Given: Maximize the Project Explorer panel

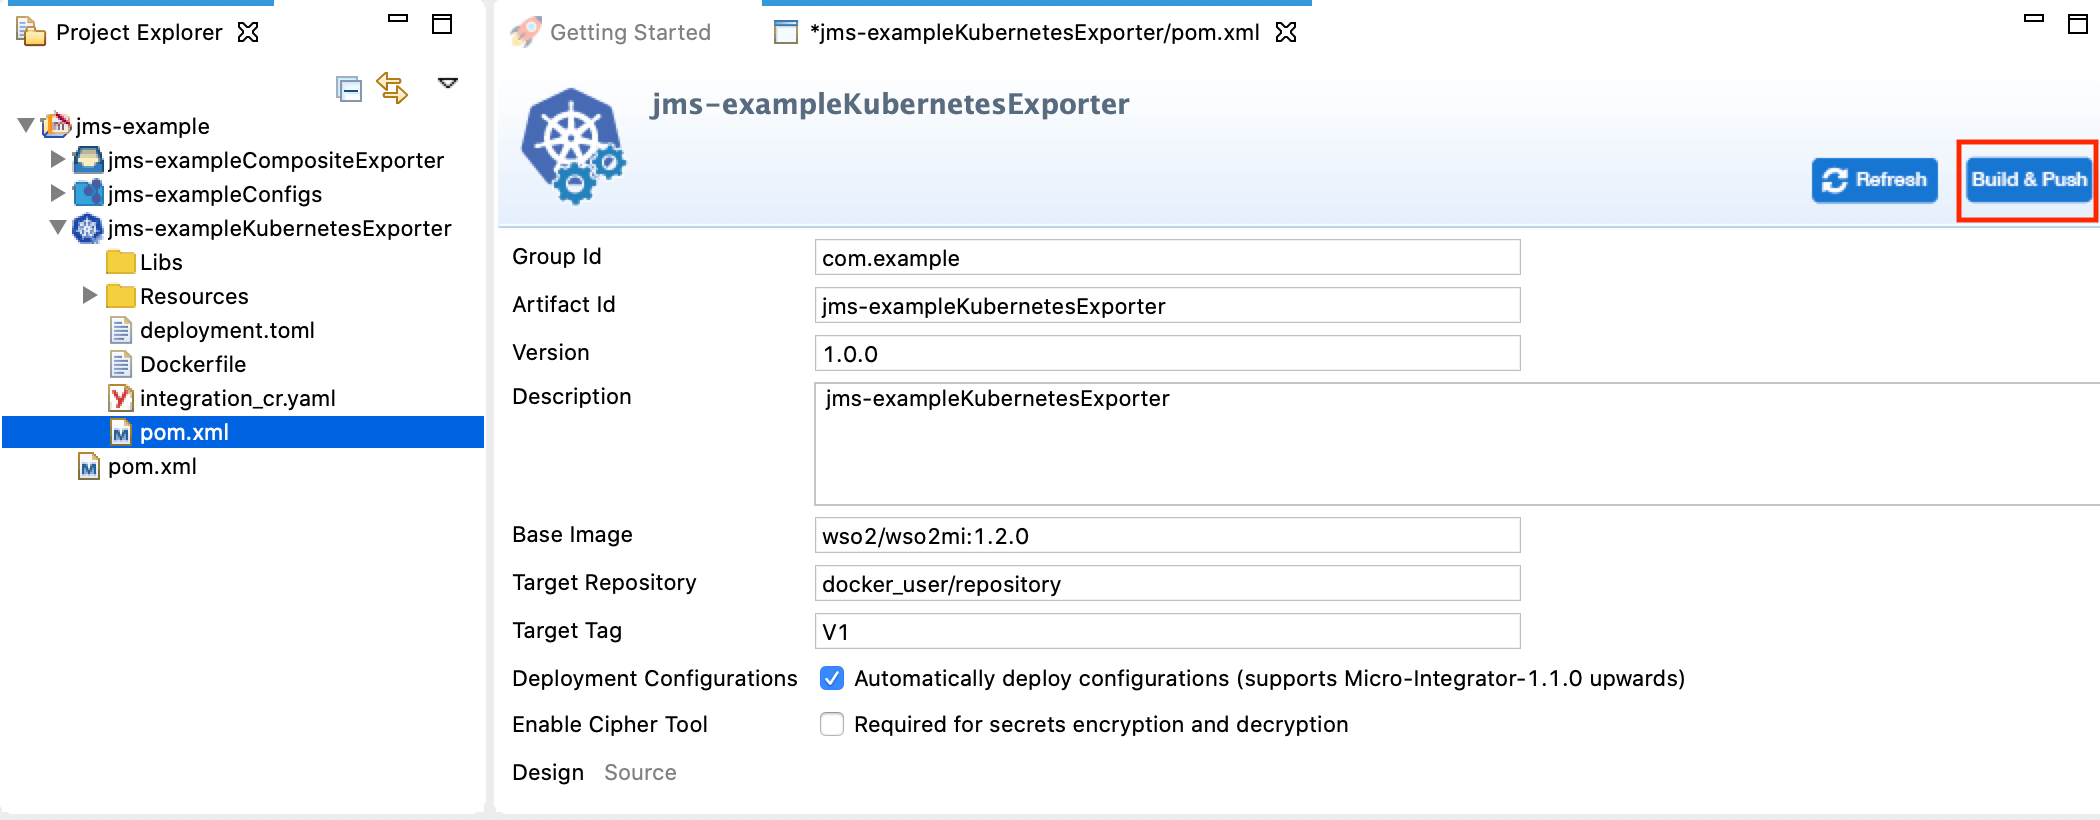Looking at the screenshot, I should 442,24.
